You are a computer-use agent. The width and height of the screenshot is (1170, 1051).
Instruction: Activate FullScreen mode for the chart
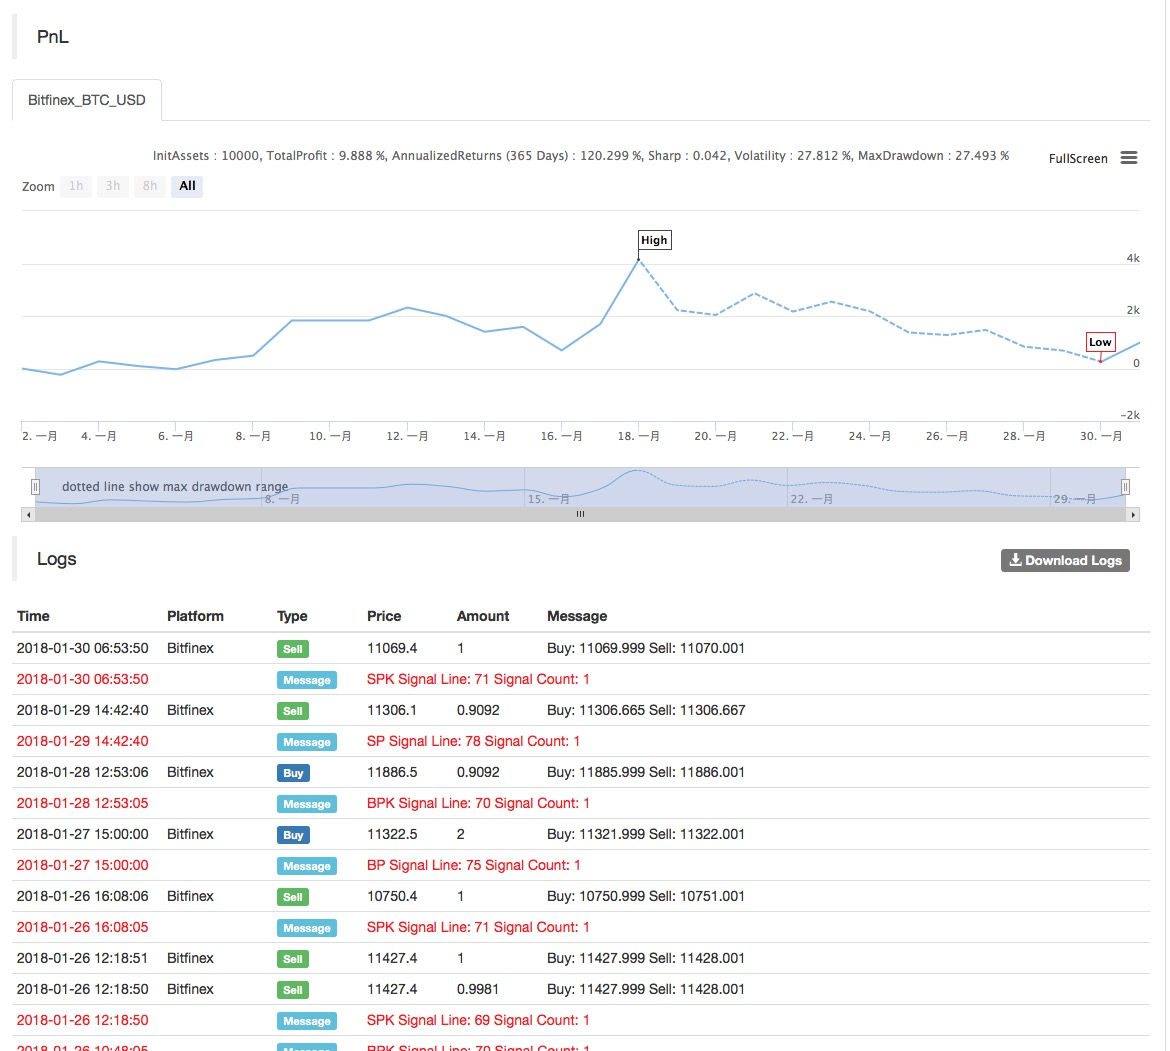tap(1078, 158)
